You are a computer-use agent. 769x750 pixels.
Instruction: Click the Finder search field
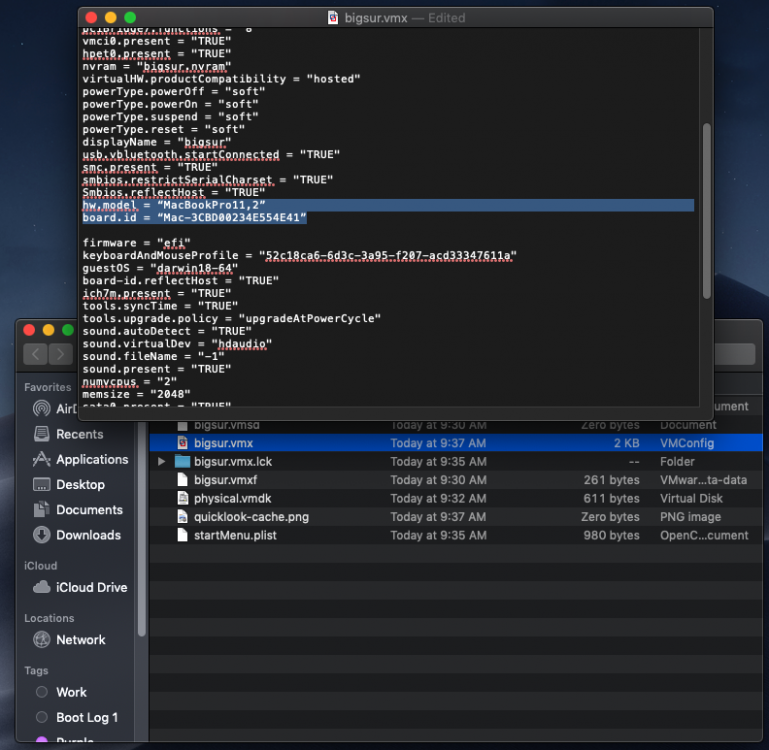coord(734,354)
